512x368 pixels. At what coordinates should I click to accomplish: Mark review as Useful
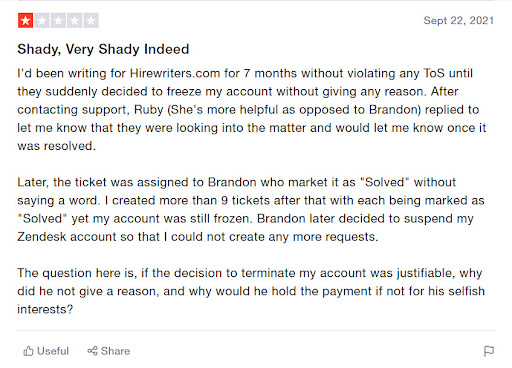point(46,351)
